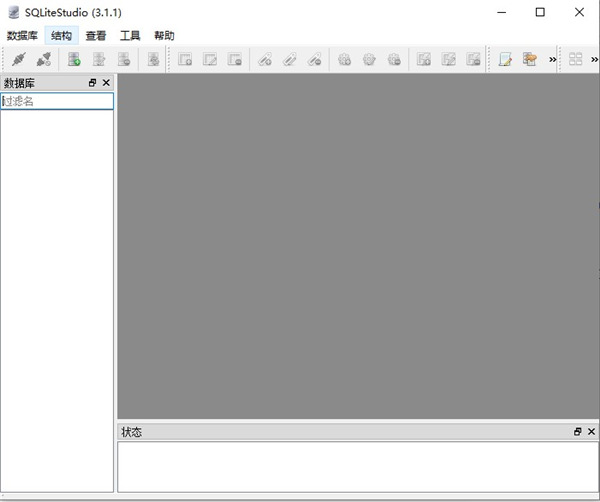Close the 数据库 side panel

coord(106,83)
